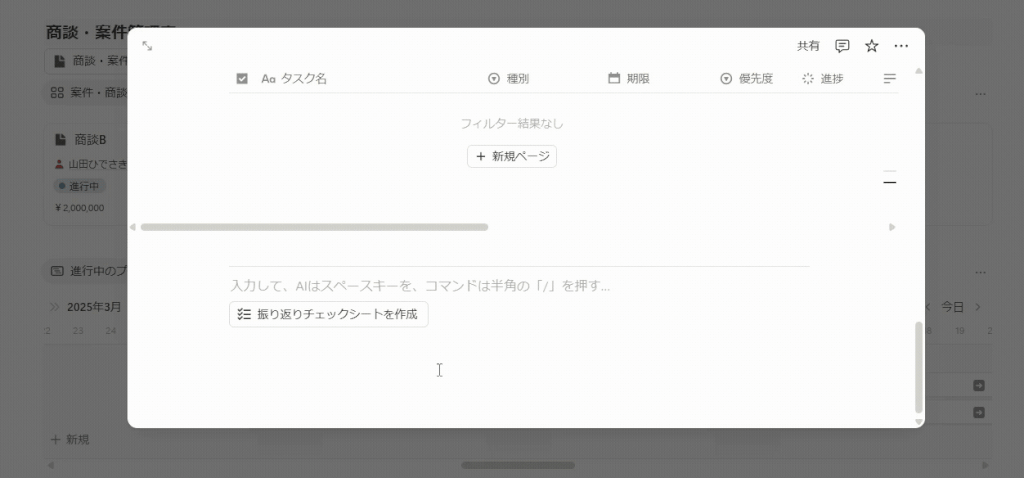
Task: Open gallery view three-dot options in background
Action: (x=980, y=94)
